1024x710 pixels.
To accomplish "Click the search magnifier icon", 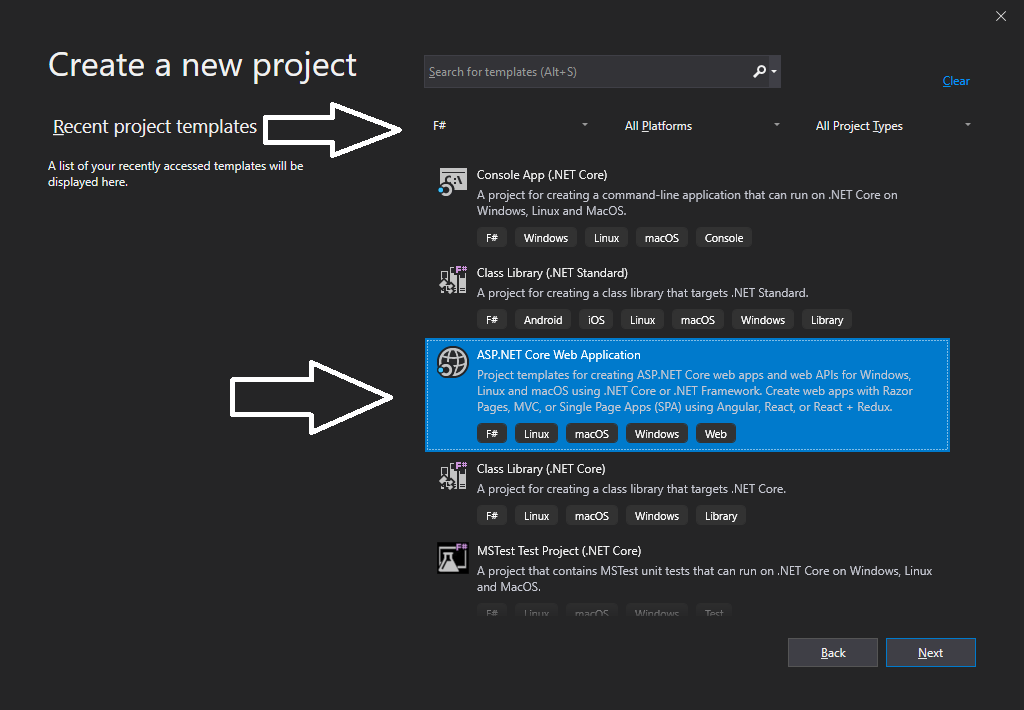I will point(759,71).
